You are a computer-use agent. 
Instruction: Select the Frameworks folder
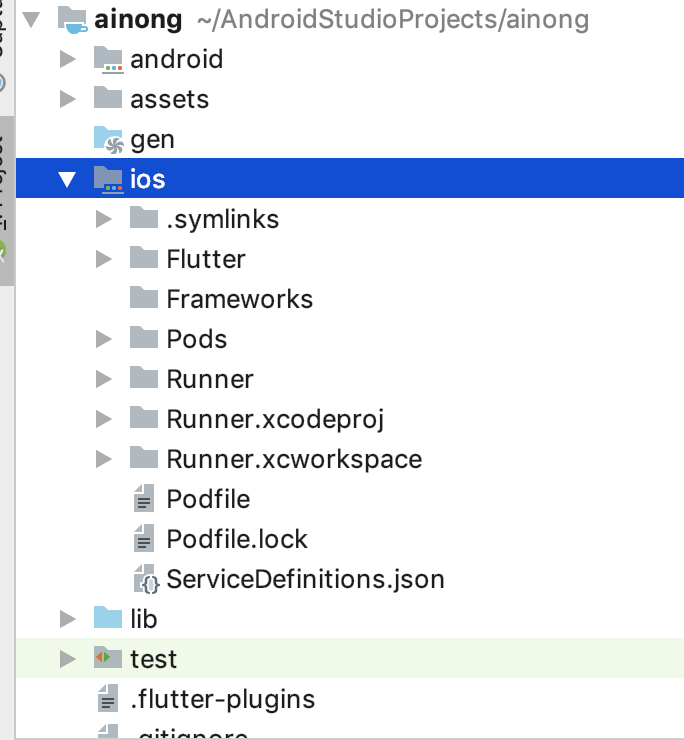point(239,299)
